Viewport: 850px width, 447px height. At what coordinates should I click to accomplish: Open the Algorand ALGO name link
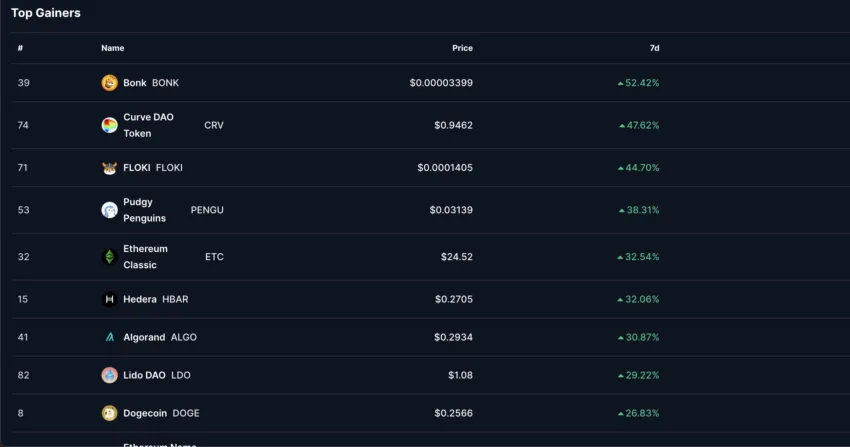click(160, 337)
